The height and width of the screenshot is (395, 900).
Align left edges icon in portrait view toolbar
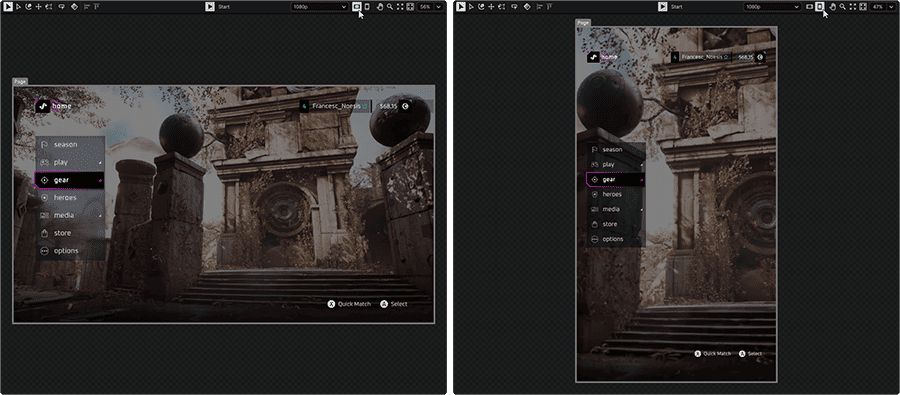click(540, 6)
